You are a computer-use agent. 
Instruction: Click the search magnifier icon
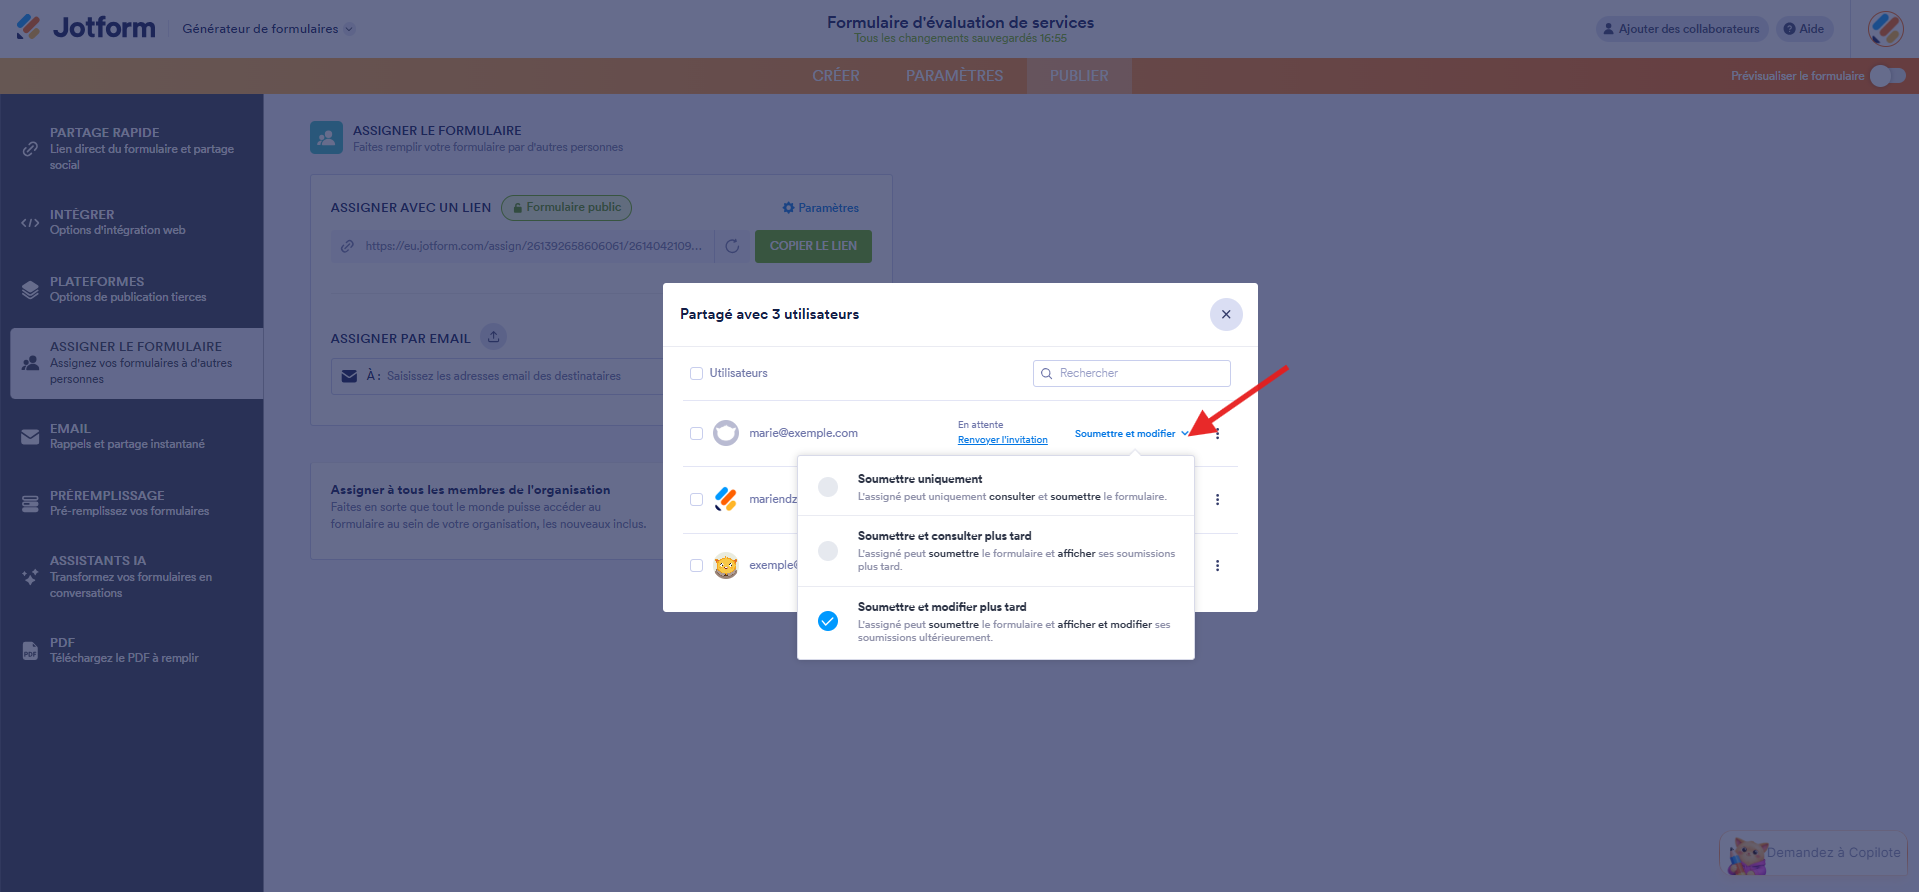(1047, 373)
